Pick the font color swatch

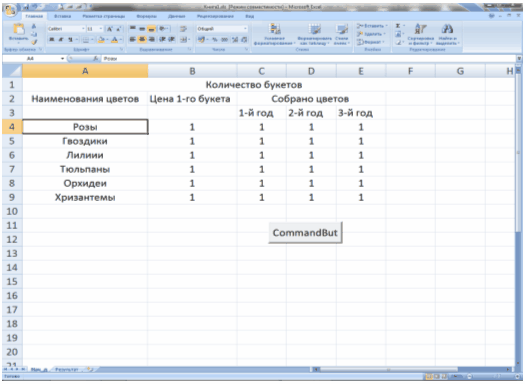click(x=114, y=40)
